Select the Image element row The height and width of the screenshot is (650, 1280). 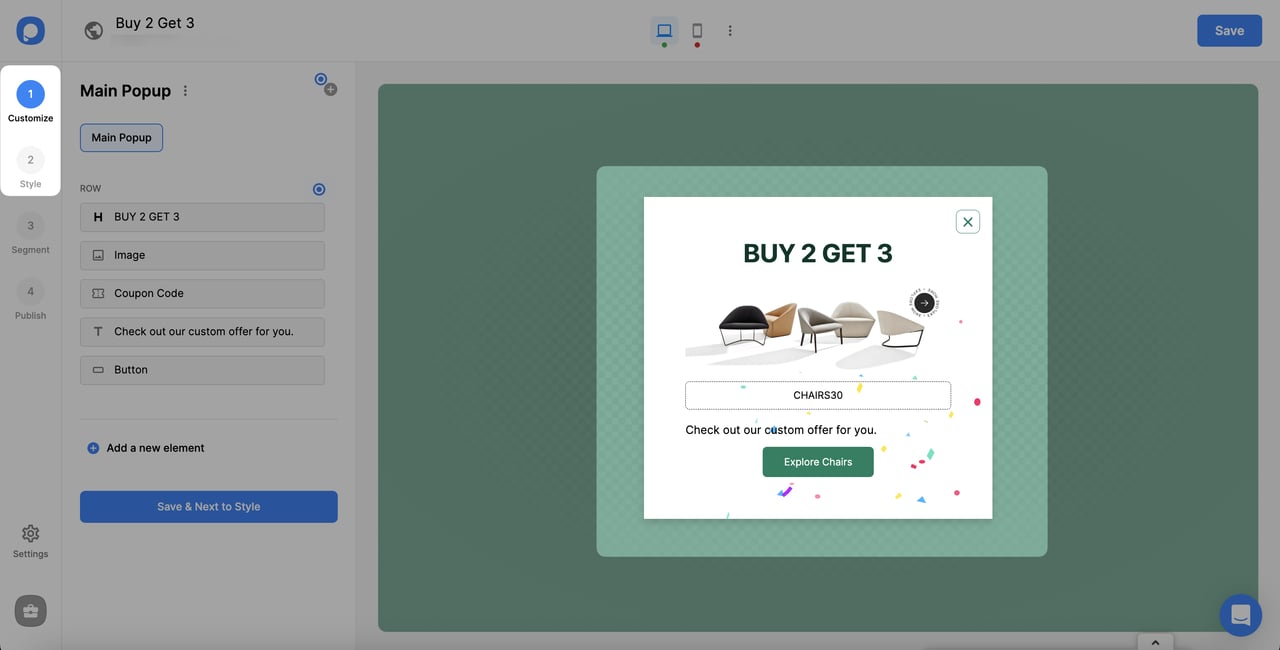(202, 255)
